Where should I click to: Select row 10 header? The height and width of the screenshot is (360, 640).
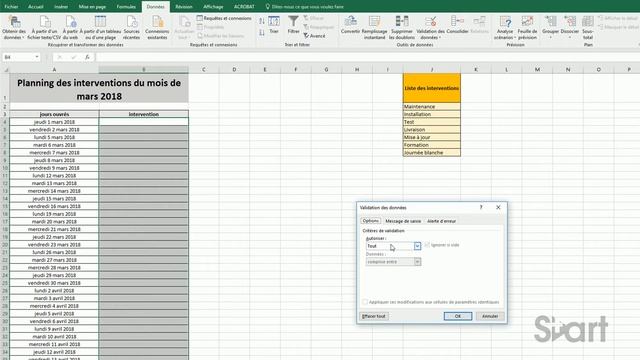(5, 168)
